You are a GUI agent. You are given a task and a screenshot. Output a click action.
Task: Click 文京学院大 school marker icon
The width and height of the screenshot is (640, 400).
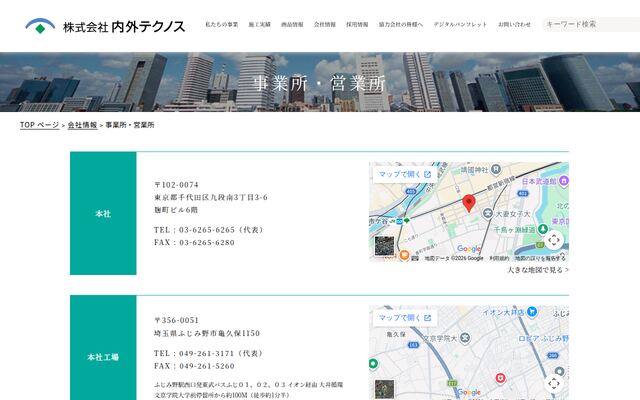coord(465,338)
